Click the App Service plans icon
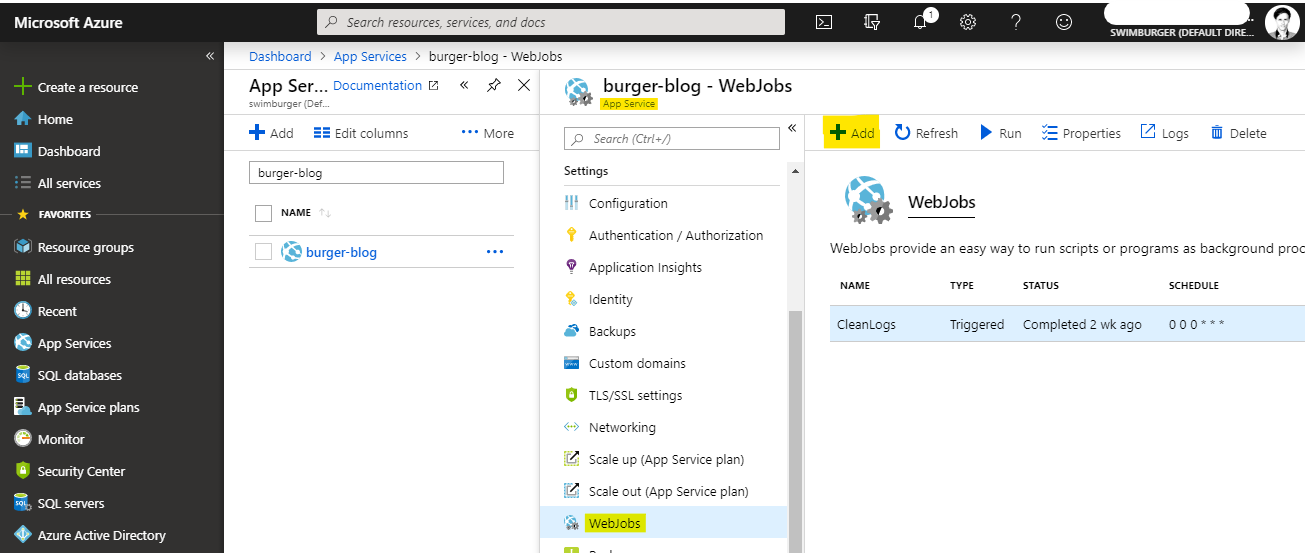This screenshot has width=1305, height=553. point(23,407)
